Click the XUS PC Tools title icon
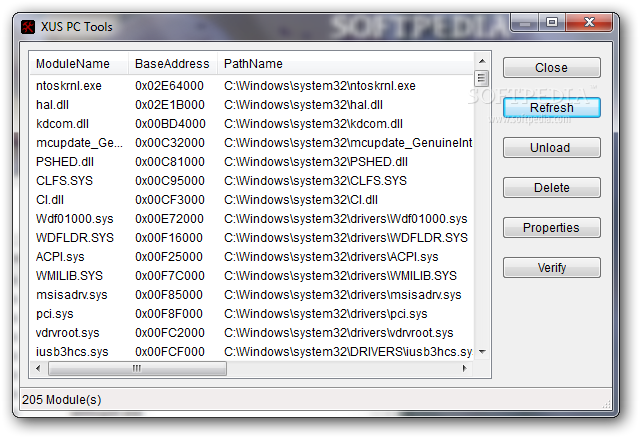 pos(28,27)
